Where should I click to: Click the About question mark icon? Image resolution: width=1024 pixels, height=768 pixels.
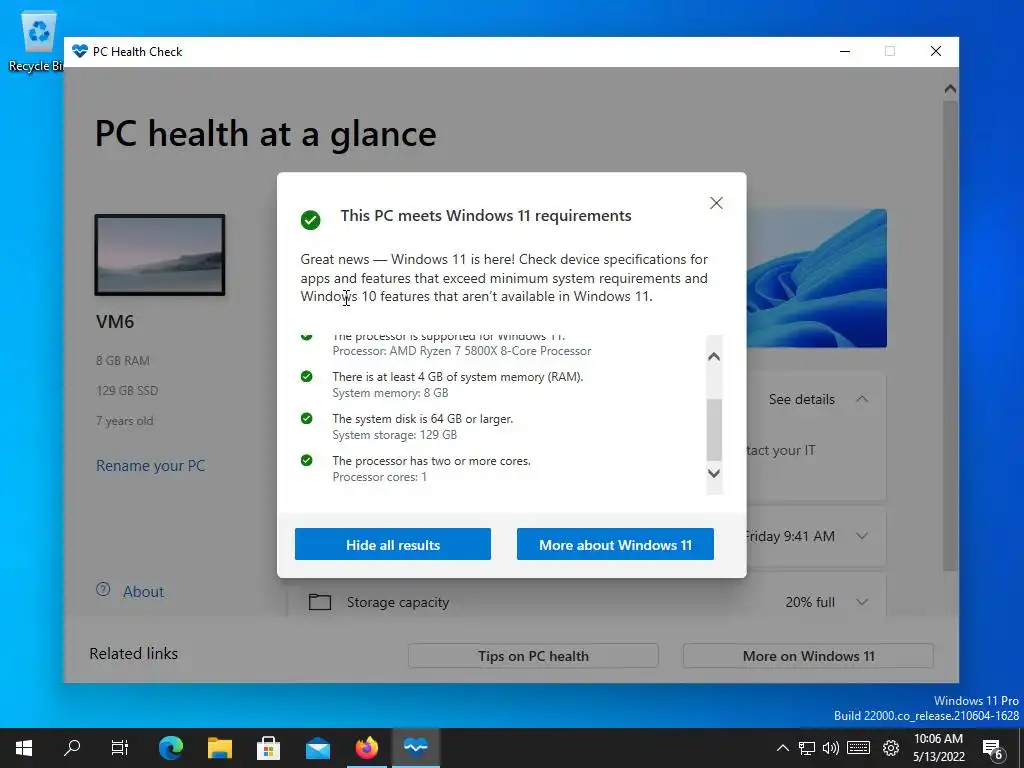(x=103, y=589)
